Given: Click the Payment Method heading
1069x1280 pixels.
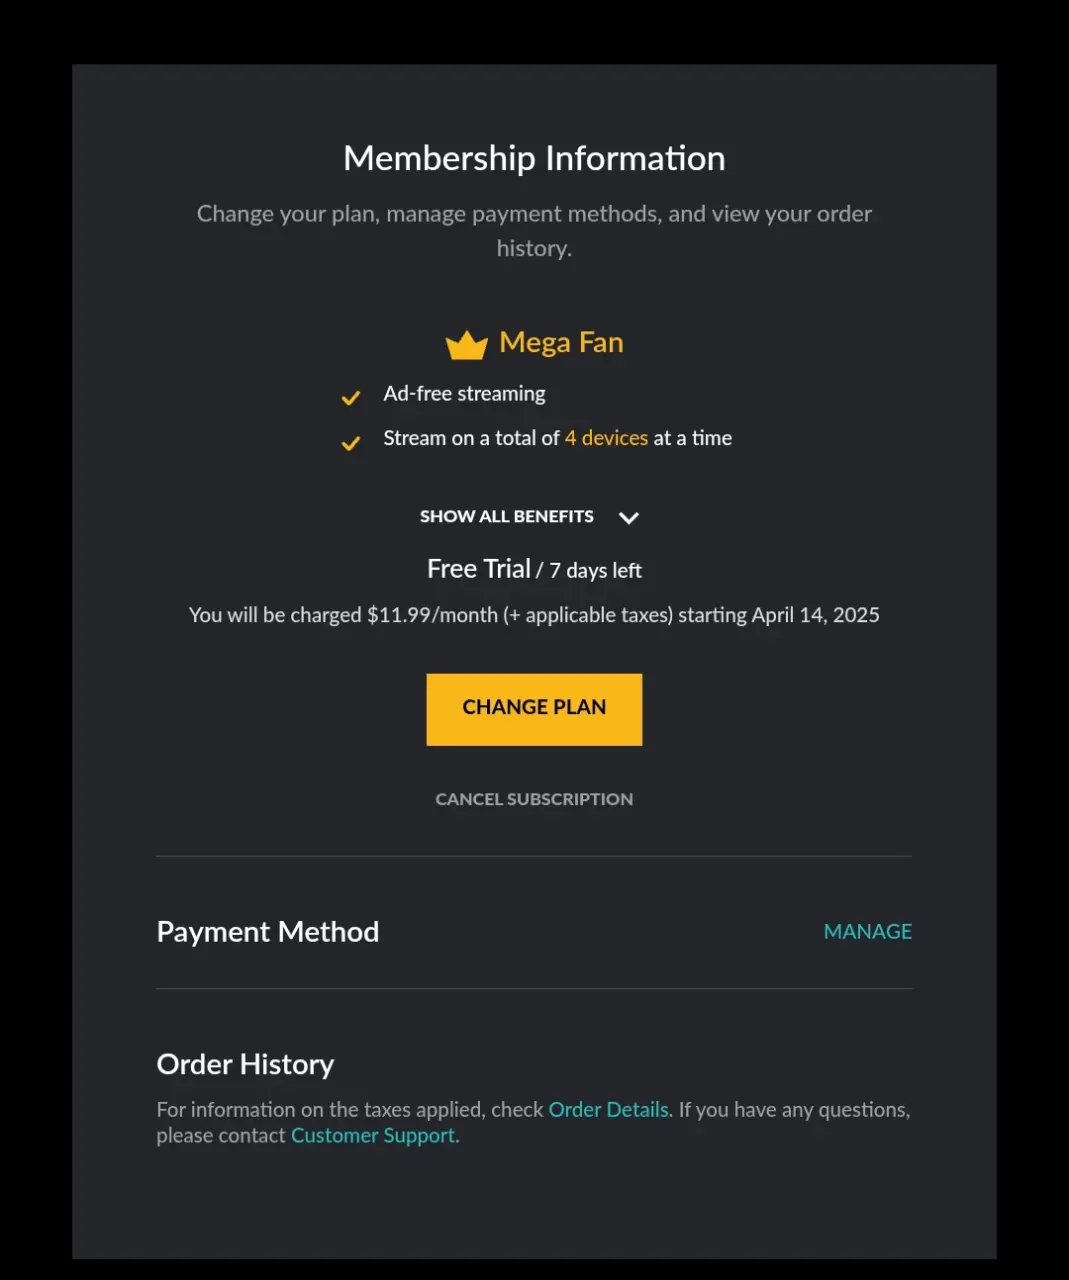Looking at the screenshot, I should click(x=268, y=932).
